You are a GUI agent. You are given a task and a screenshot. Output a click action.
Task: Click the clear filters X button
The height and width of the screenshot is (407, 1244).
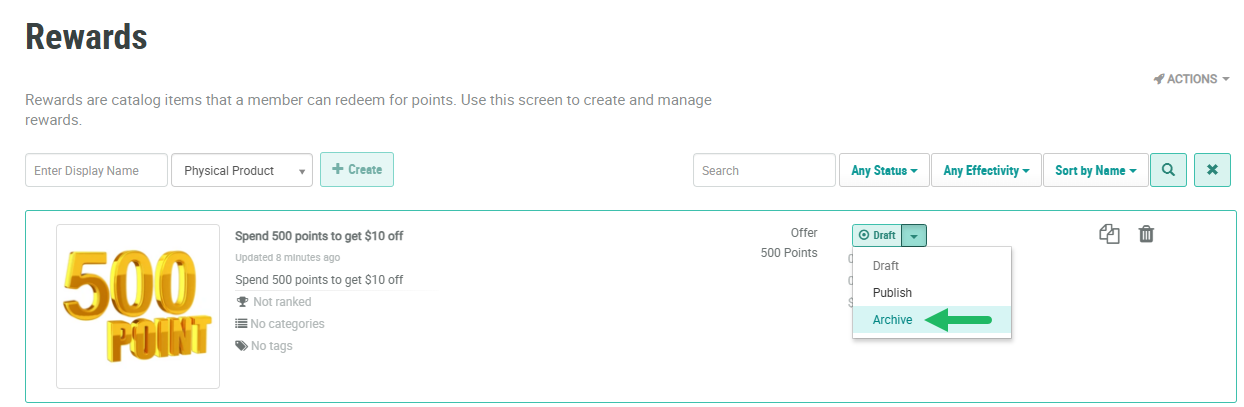click(1212, 170)
